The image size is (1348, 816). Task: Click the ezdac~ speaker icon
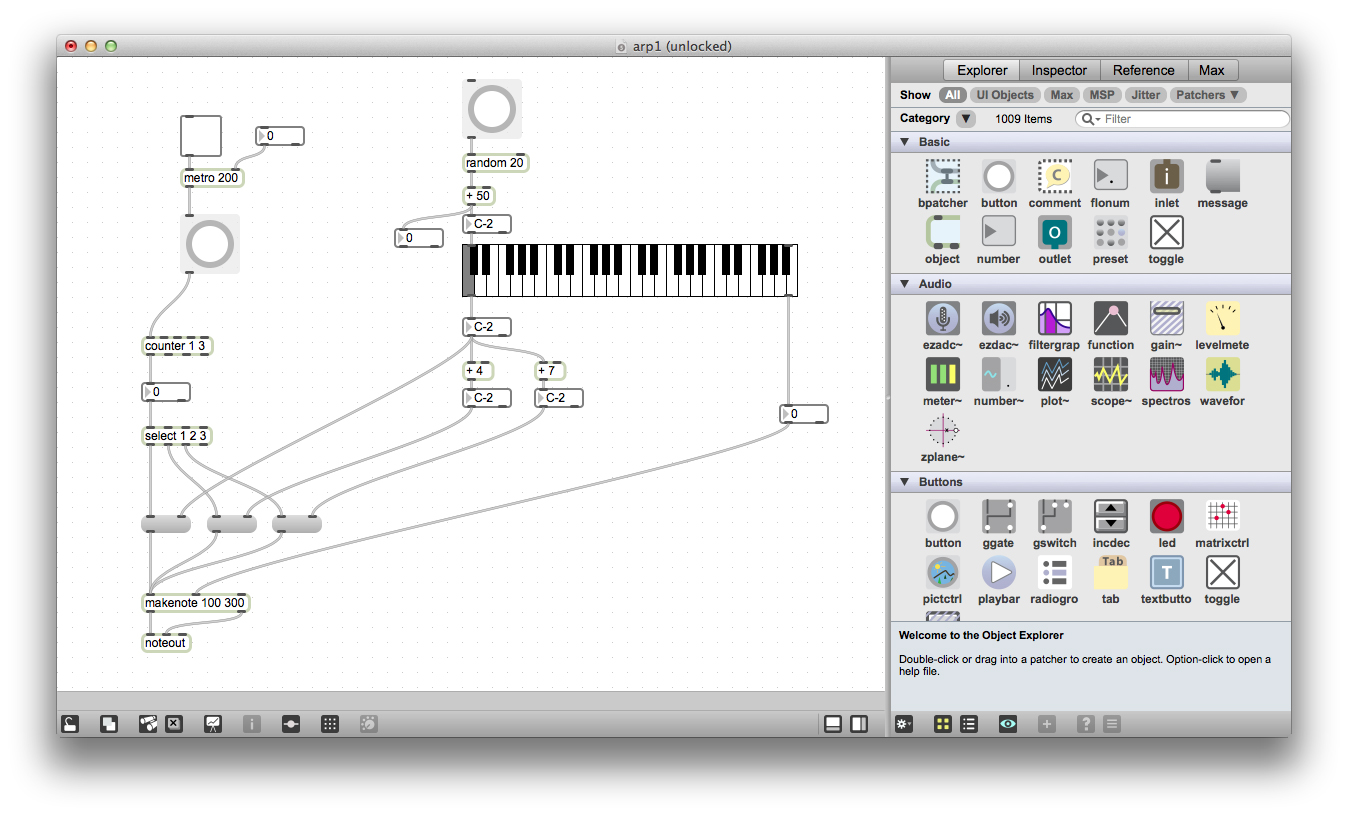coord(998,319)
